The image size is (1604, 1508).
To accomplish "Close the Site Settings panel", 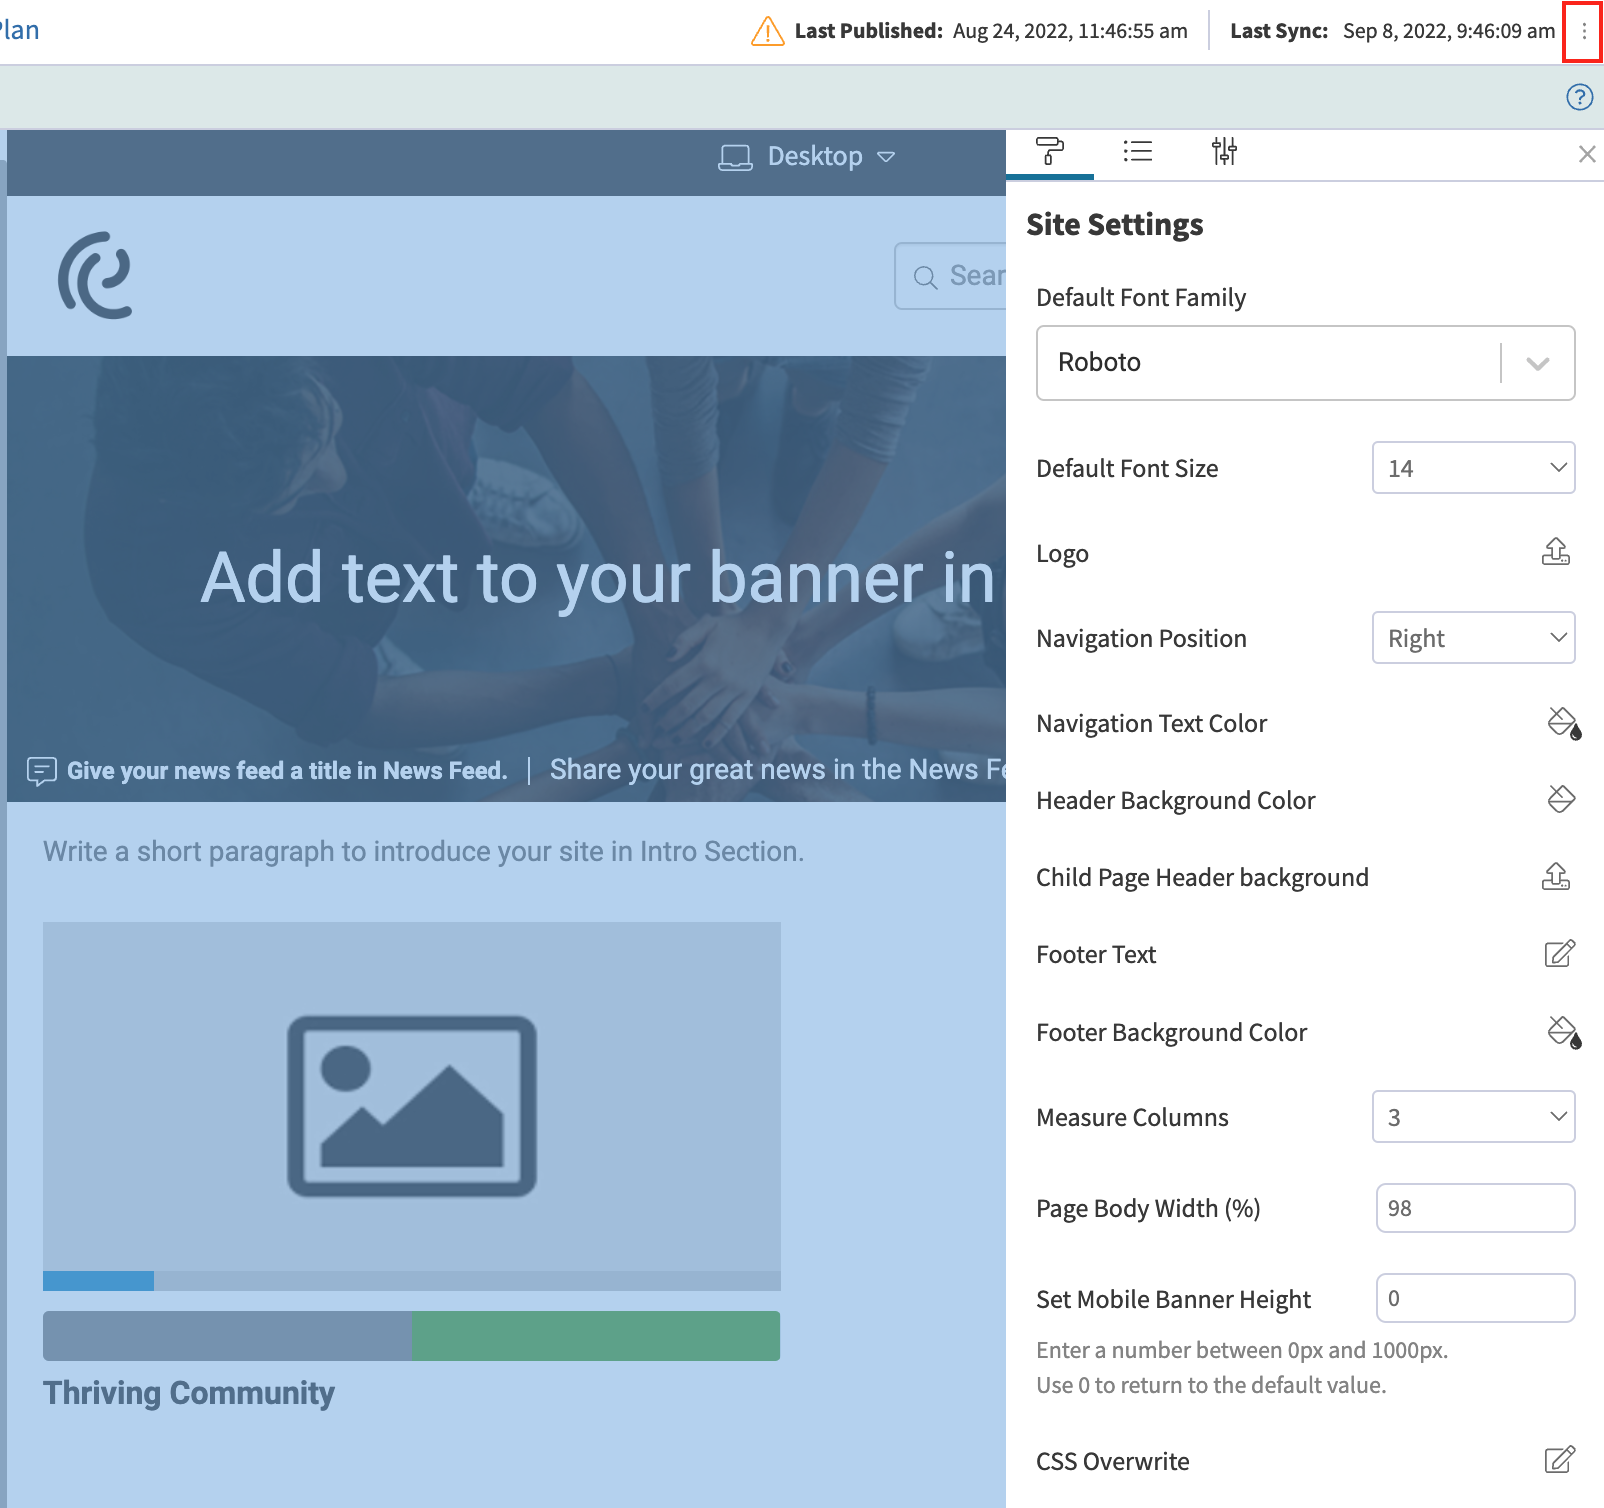I will [x=1586, y=154].
